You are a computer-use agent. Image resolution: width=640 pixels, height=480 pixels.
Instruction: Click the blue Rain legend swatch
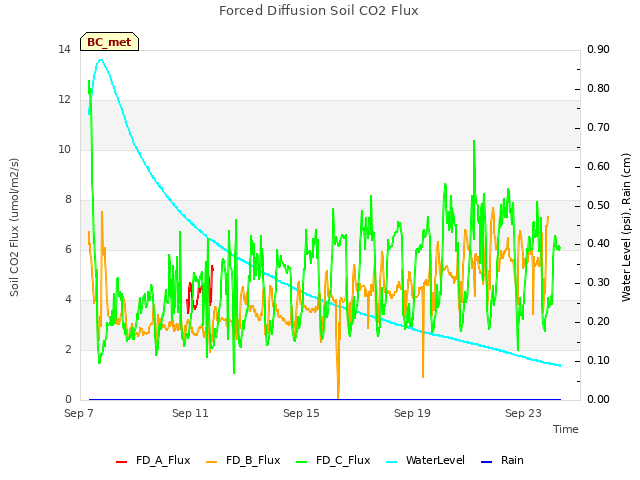coord(487,462)
